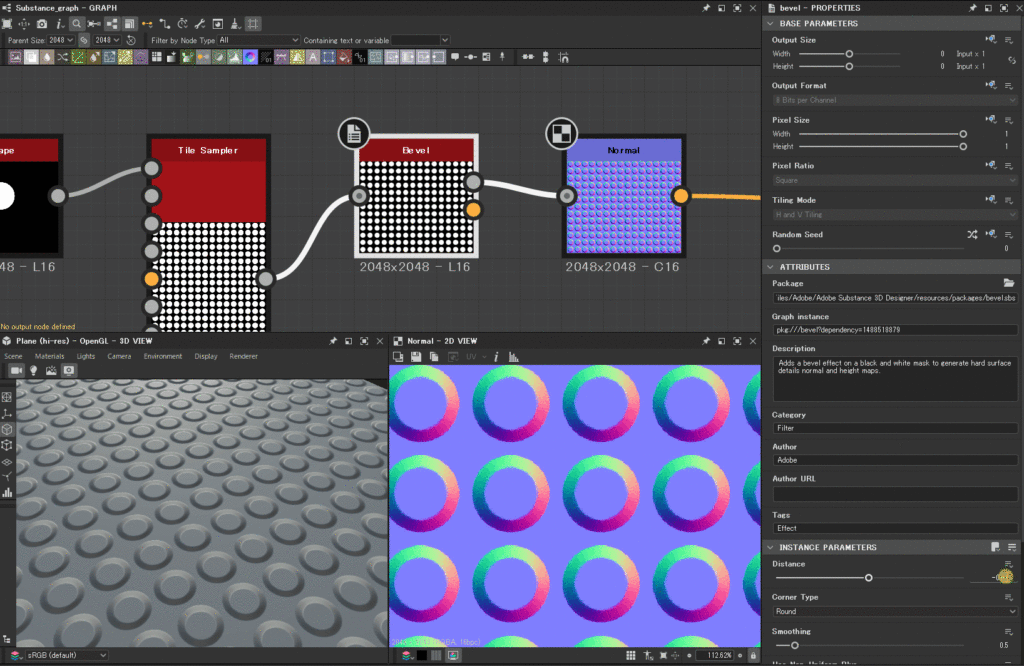Add a pin marker from node toolbar
This screenshot has width=1024, height=666.
click(502, 57)
